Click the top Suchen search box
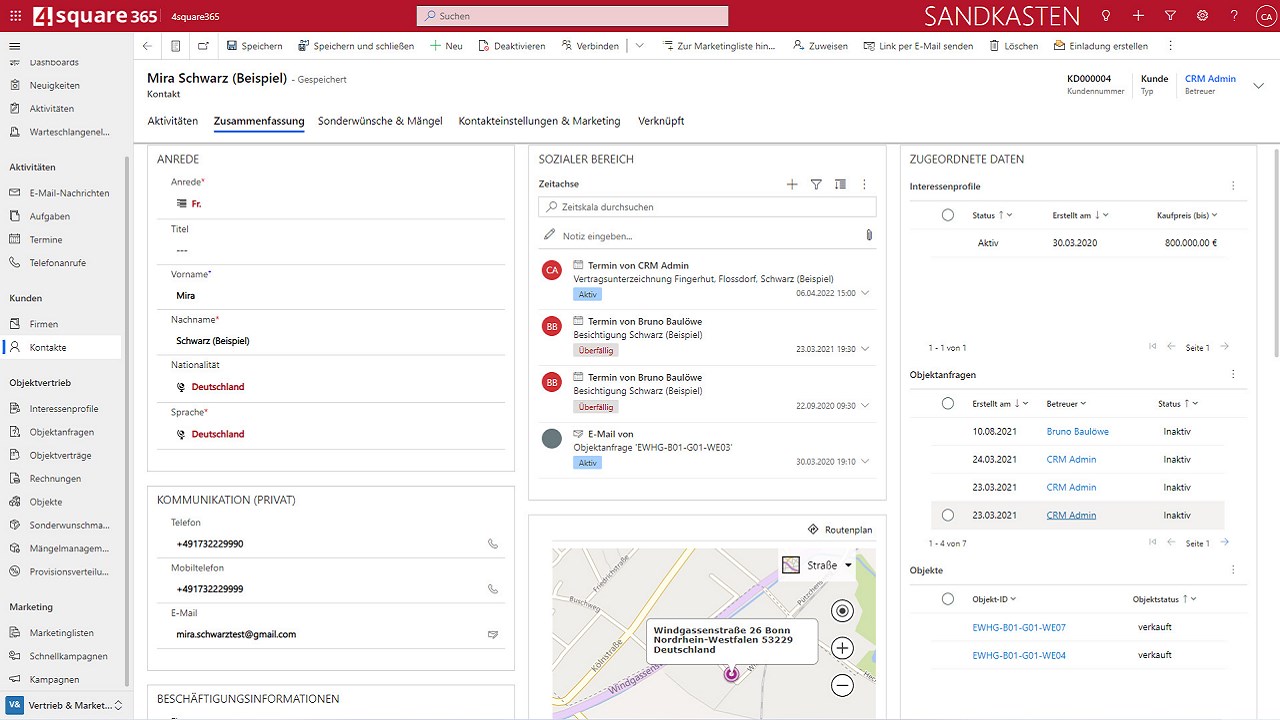 (572, 16)
